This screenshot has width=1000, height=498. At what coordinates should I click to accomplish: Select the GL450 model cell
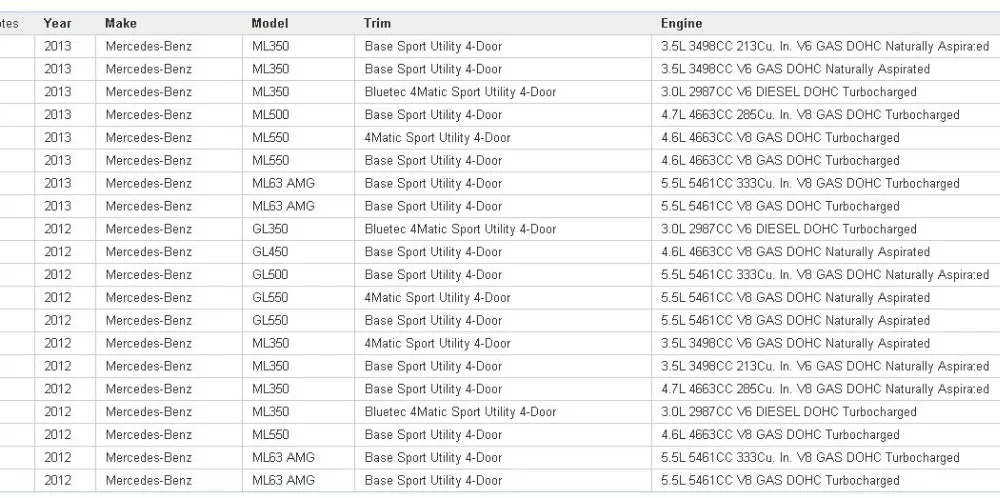coord(298,253)
